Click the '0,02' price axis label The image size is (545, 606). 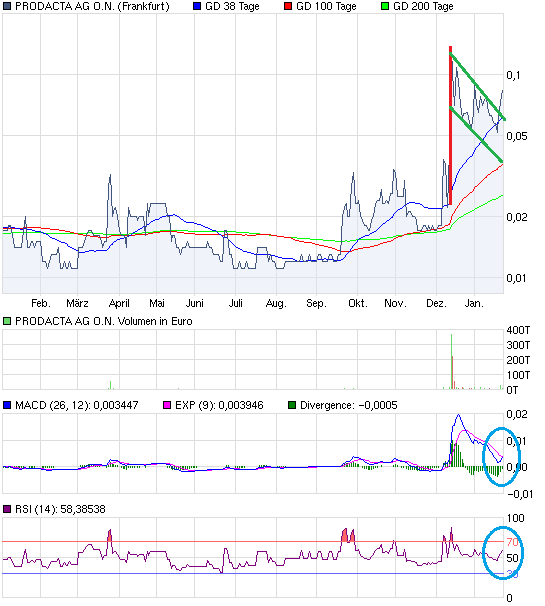pos(517,217)
